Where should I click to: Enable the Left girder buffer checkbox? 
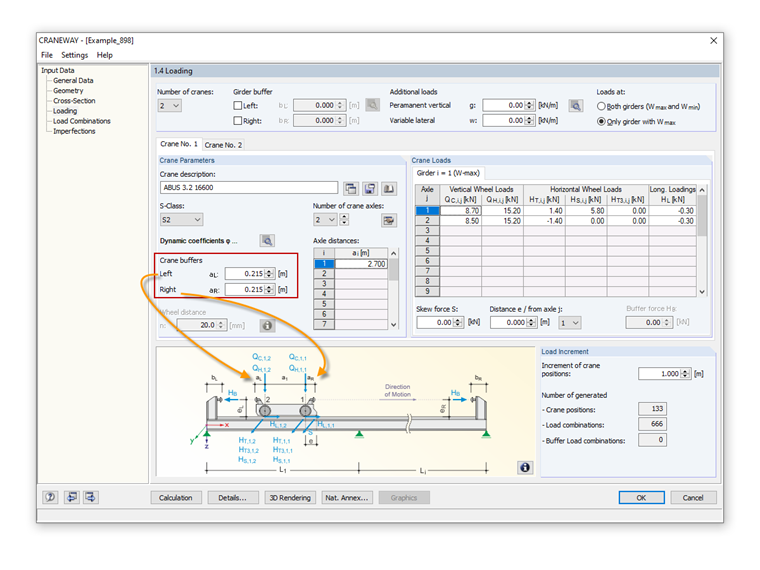(238, 105)
